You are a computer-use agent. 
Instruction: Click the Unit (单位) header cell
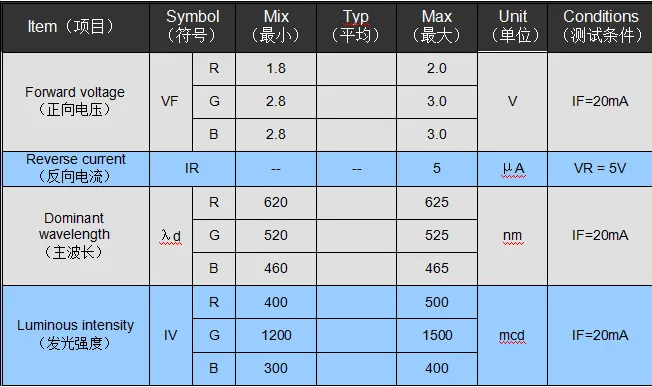point(513,27)
